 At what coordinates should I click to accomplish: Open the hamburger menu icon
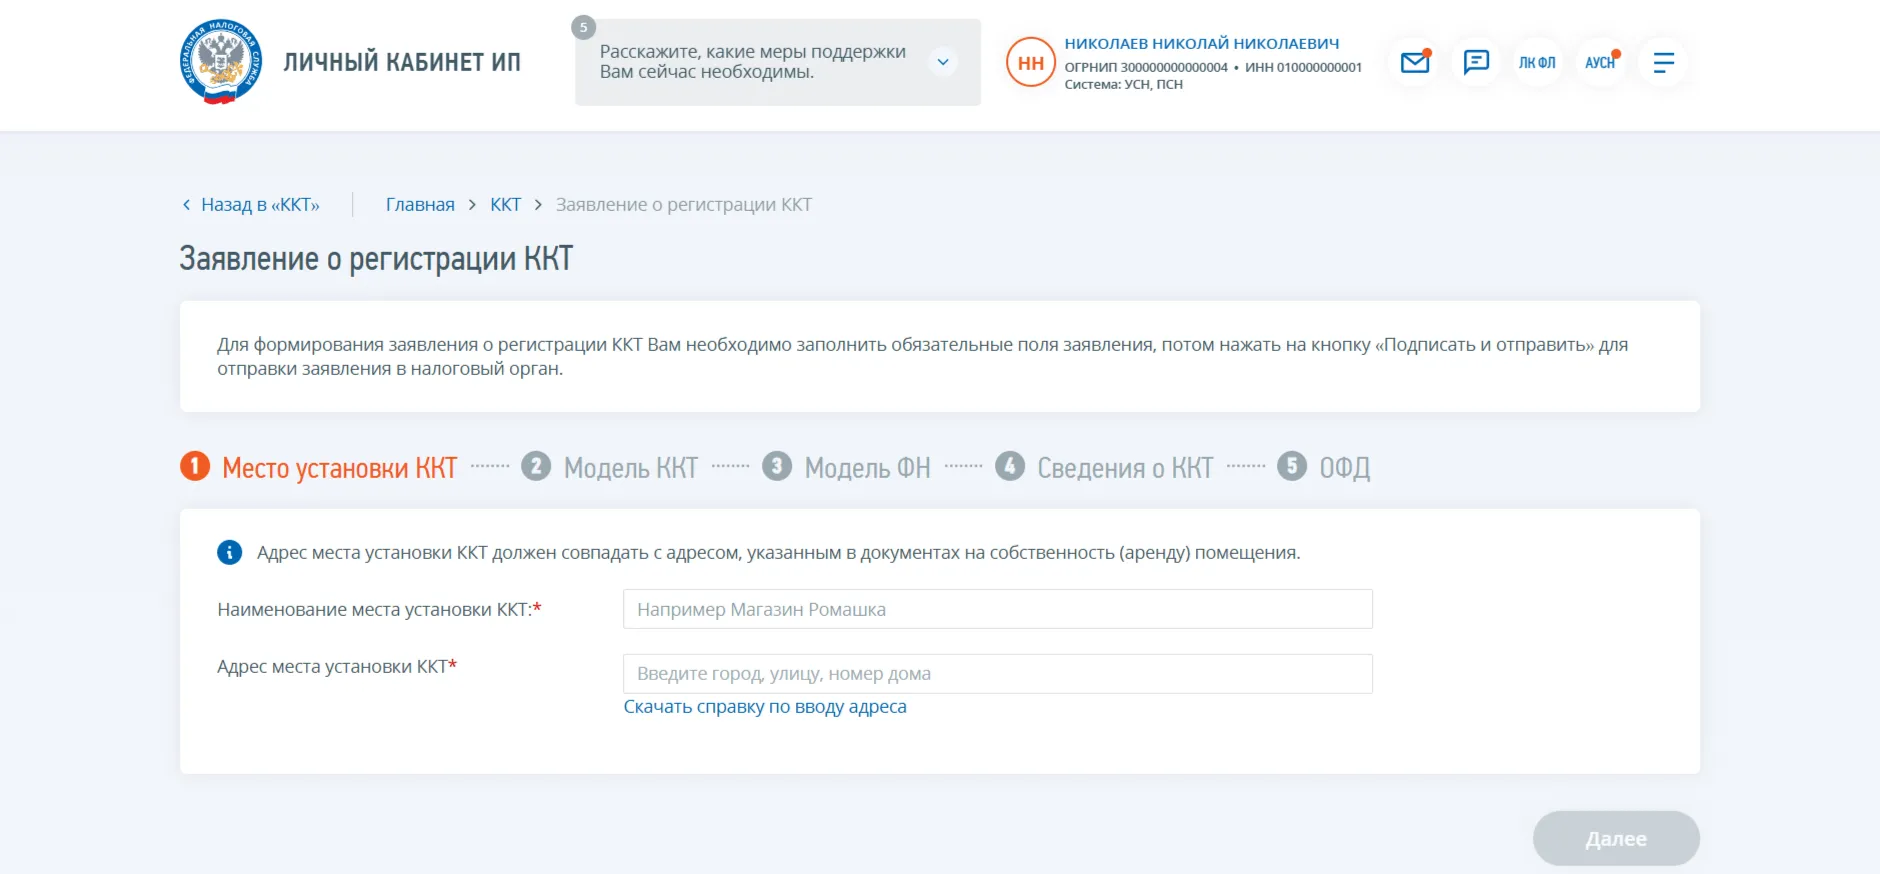pyautogui.click(x=1663, y=63)
